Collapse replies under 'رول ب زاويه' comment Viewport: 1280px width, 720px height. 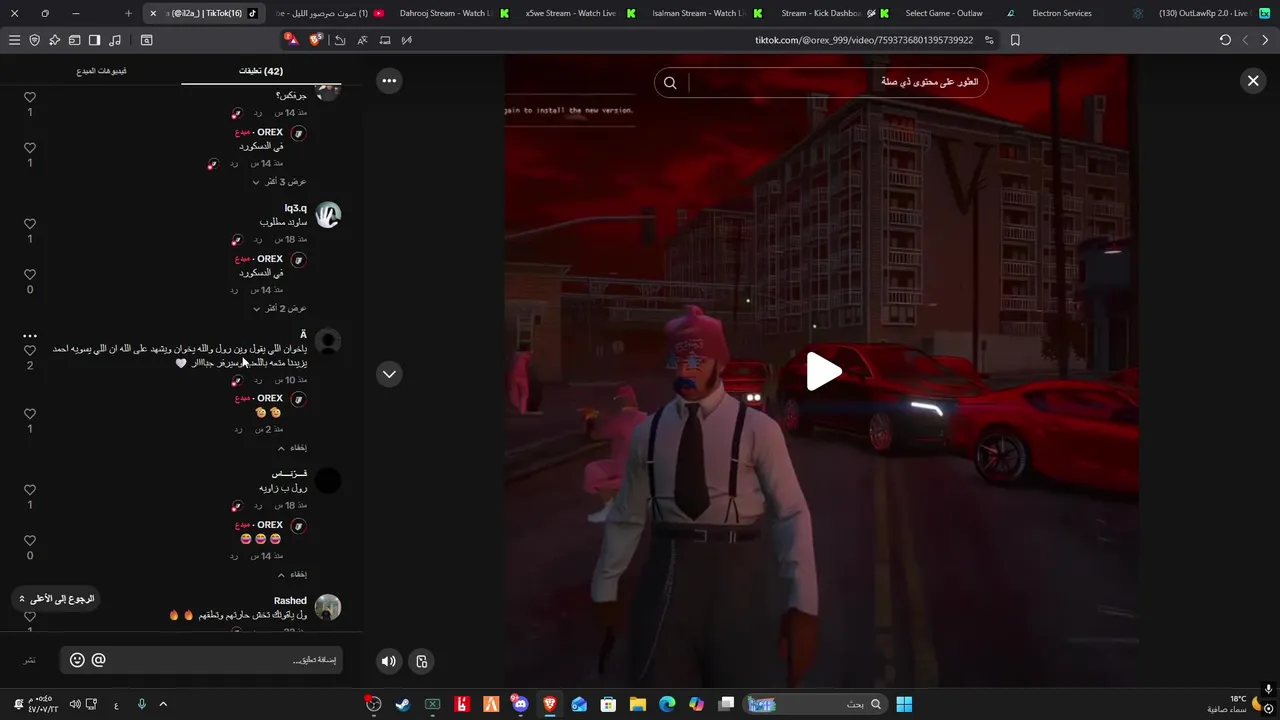pos(292,574)
